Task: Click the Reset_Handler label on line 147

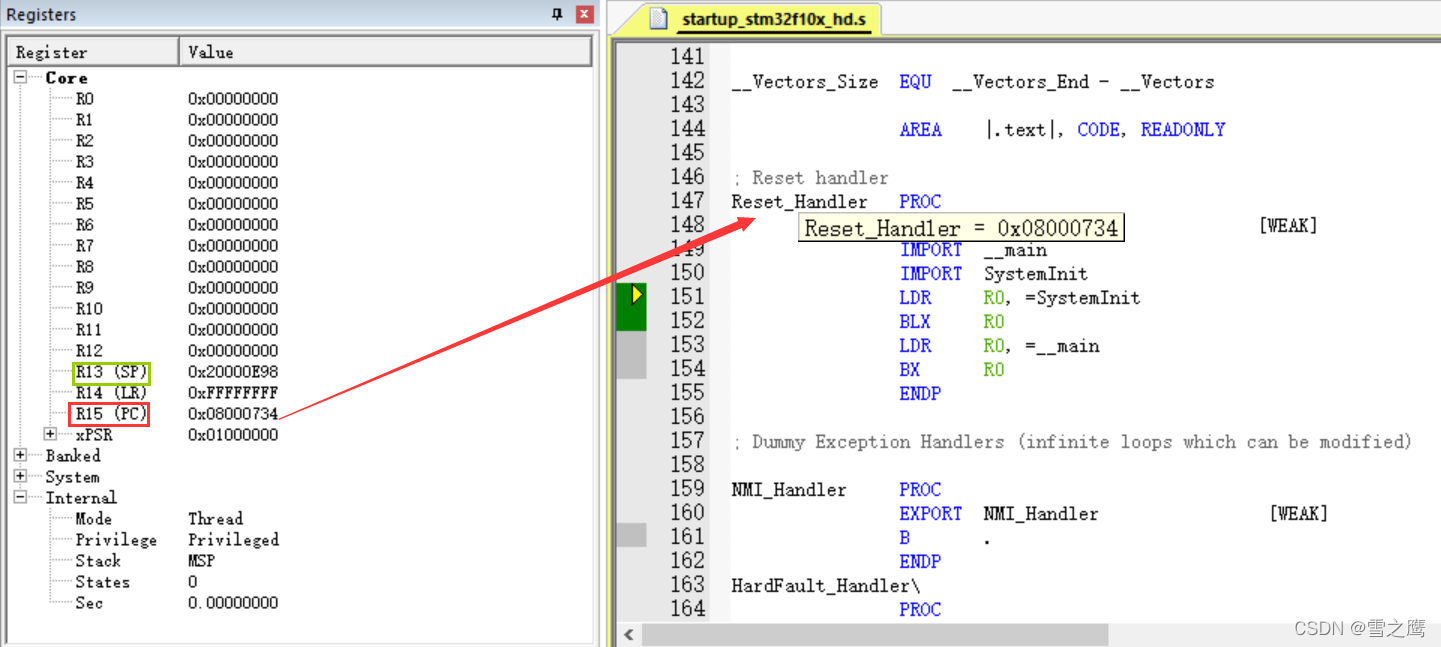Action: pos(799,201)
